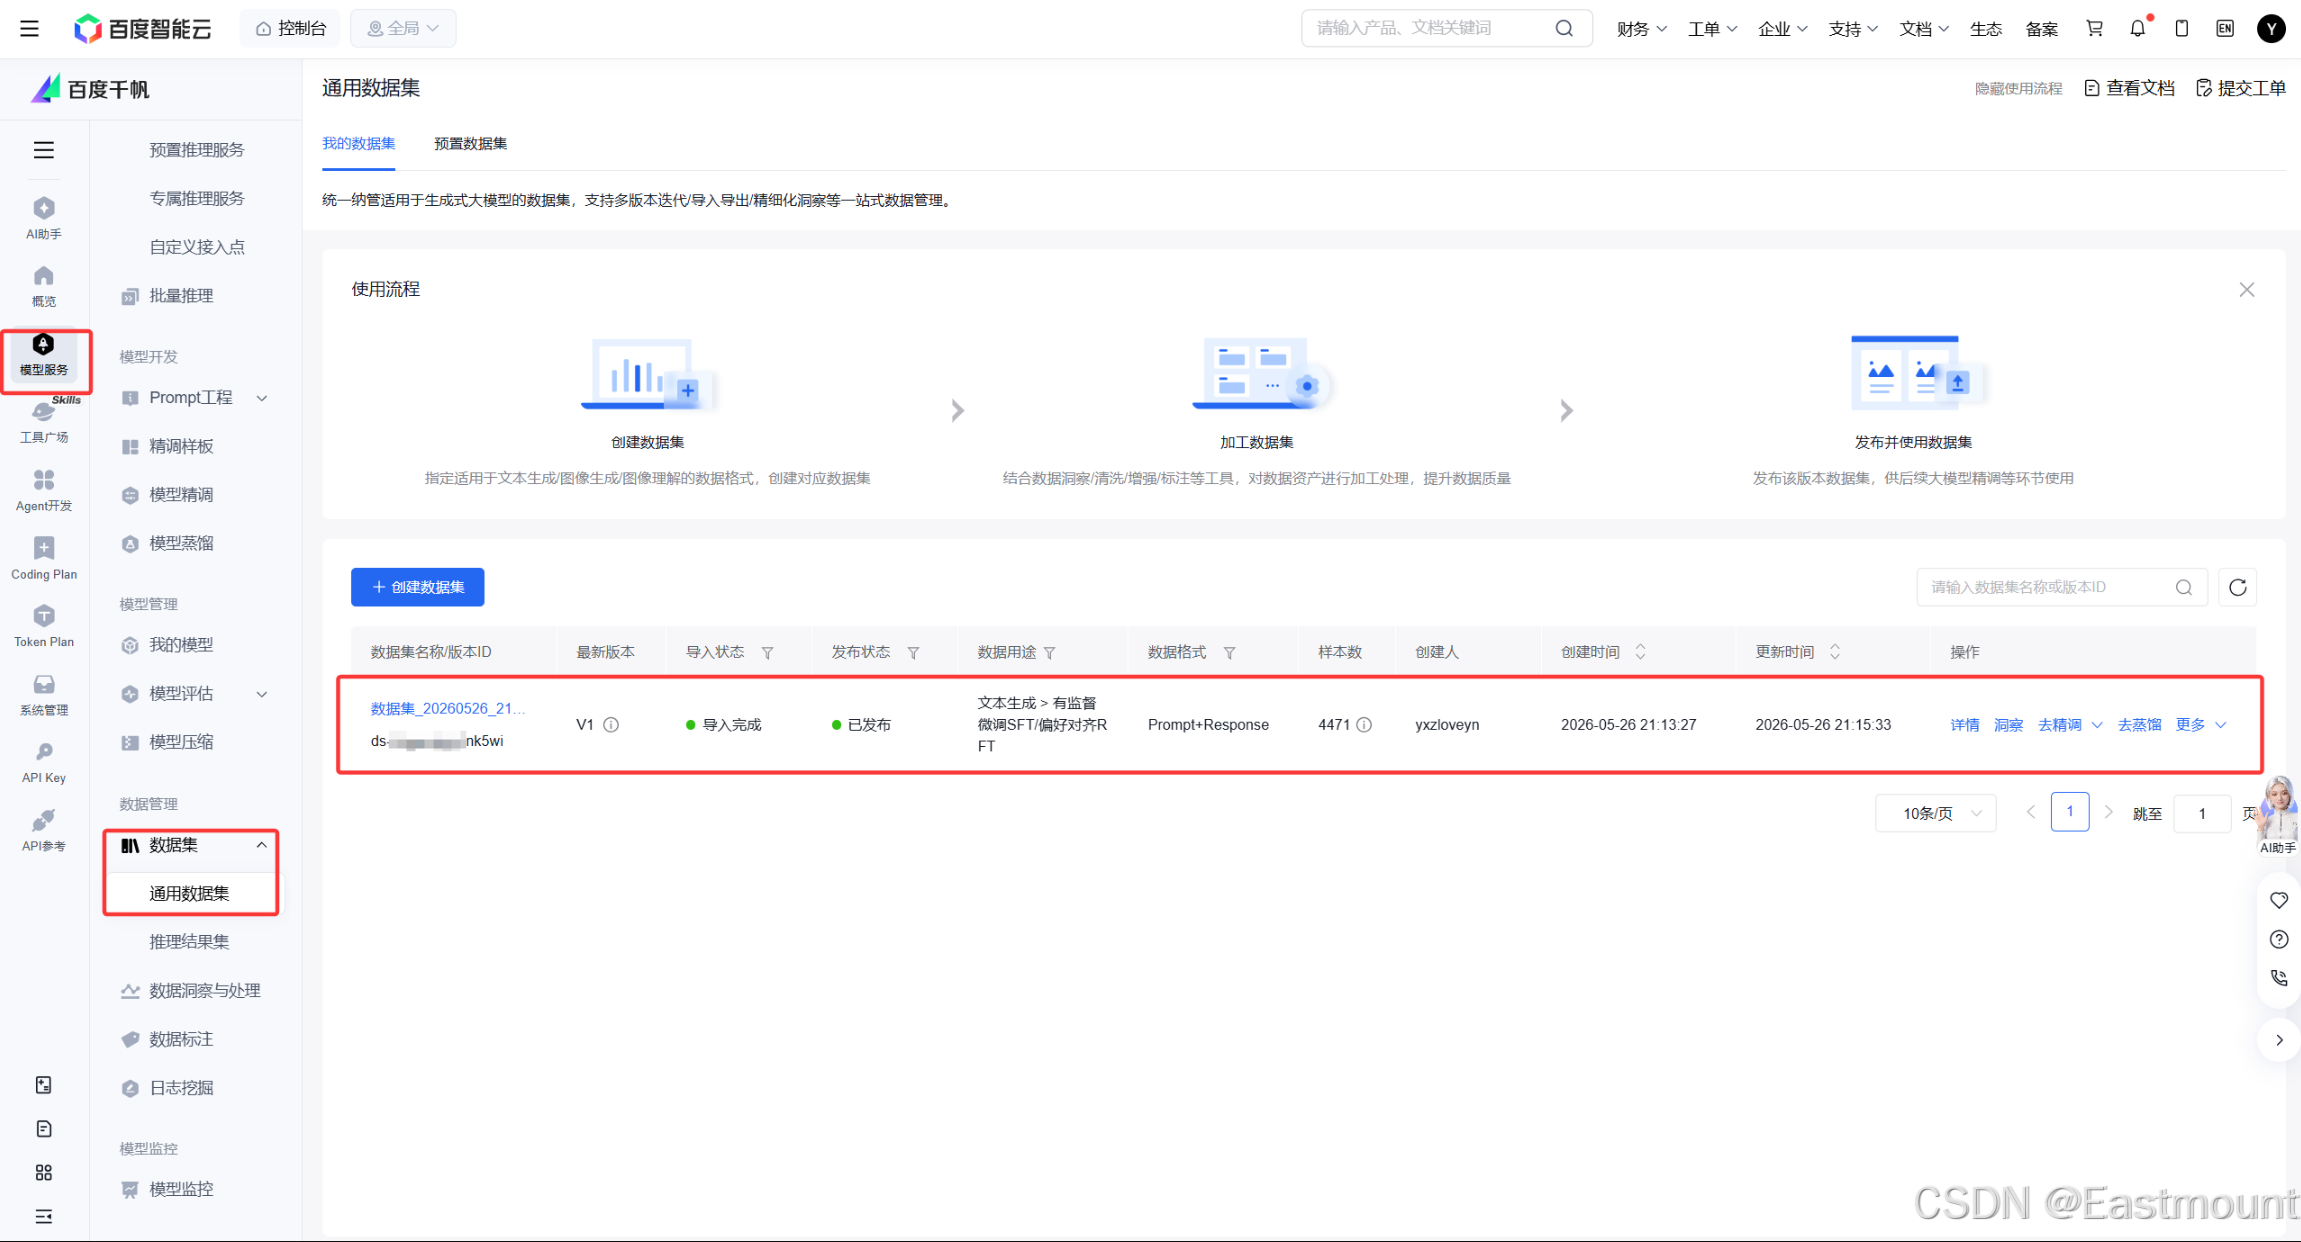
Task: Go to 概览 overview icon
Action: pyautogui.click(x=43, y=285)
